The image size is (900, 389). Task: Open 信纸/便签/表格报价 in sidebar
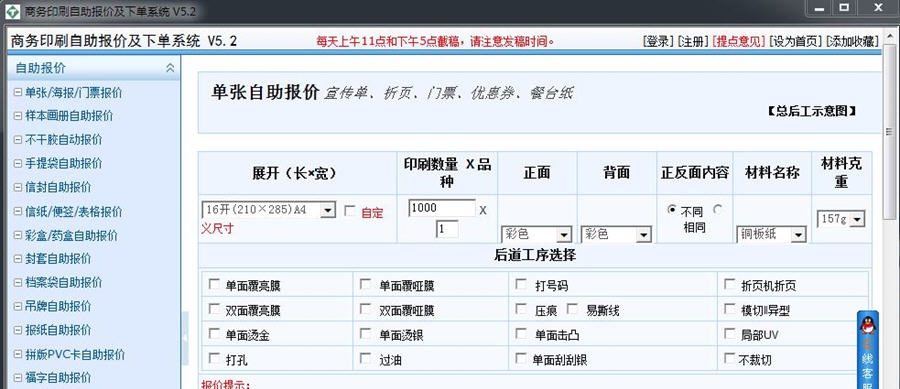(x=73, y=212)
